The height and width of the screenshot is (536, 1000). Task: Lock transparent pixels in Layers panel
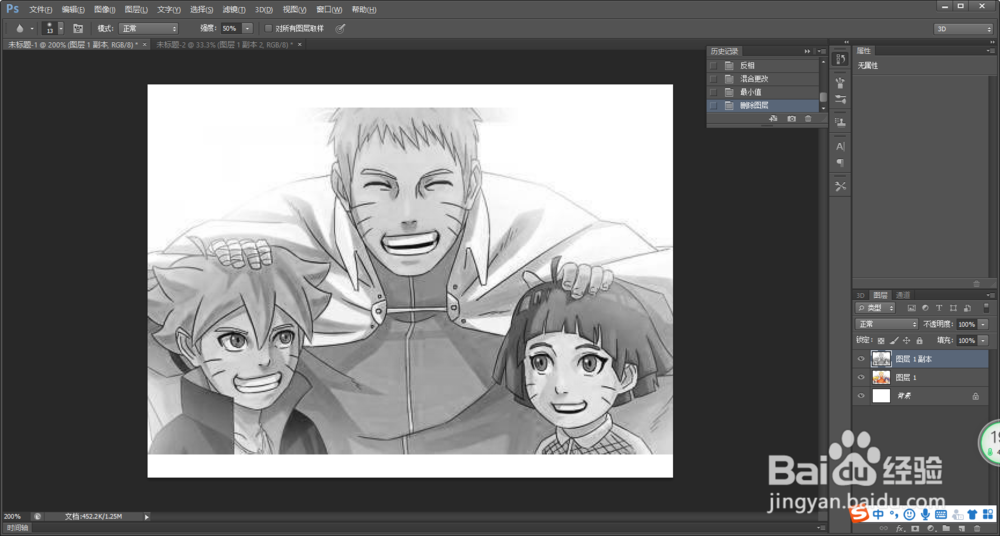881,341
